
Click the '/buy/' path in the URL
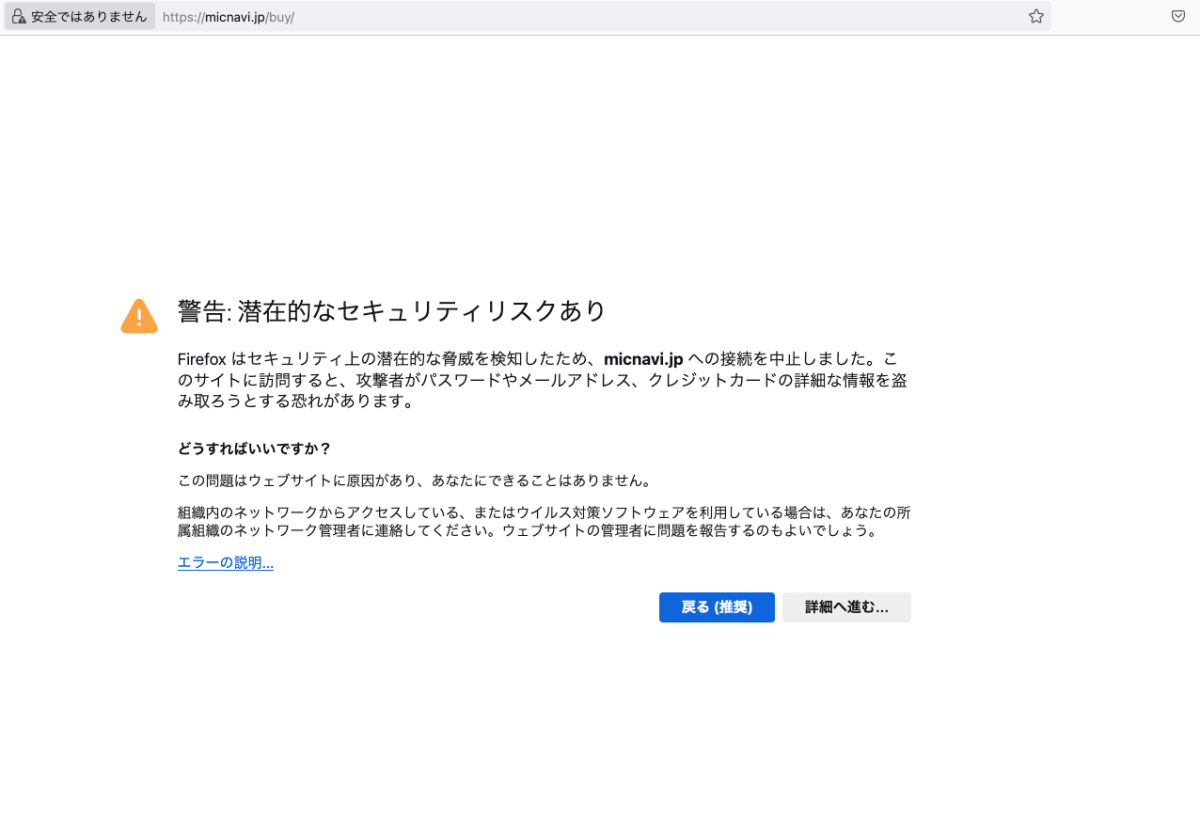[281, 17]
